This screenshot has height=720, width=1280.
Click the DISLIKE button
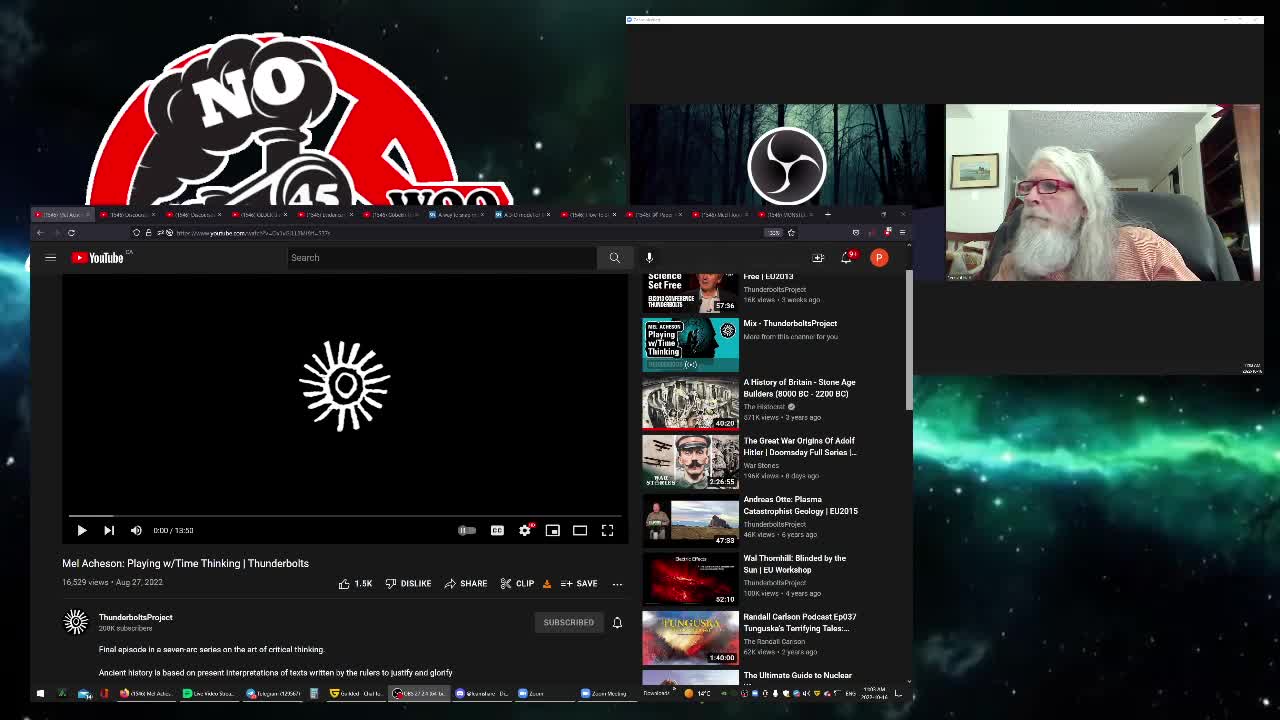(408, 584)
